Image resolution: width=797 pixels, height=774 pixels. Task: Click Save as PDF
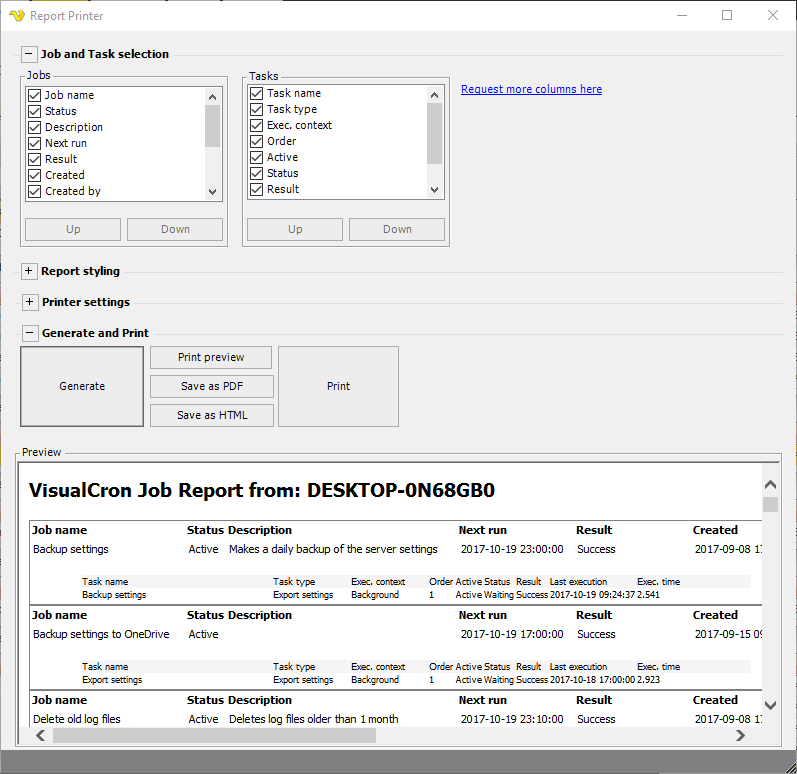tap(212, 386)
